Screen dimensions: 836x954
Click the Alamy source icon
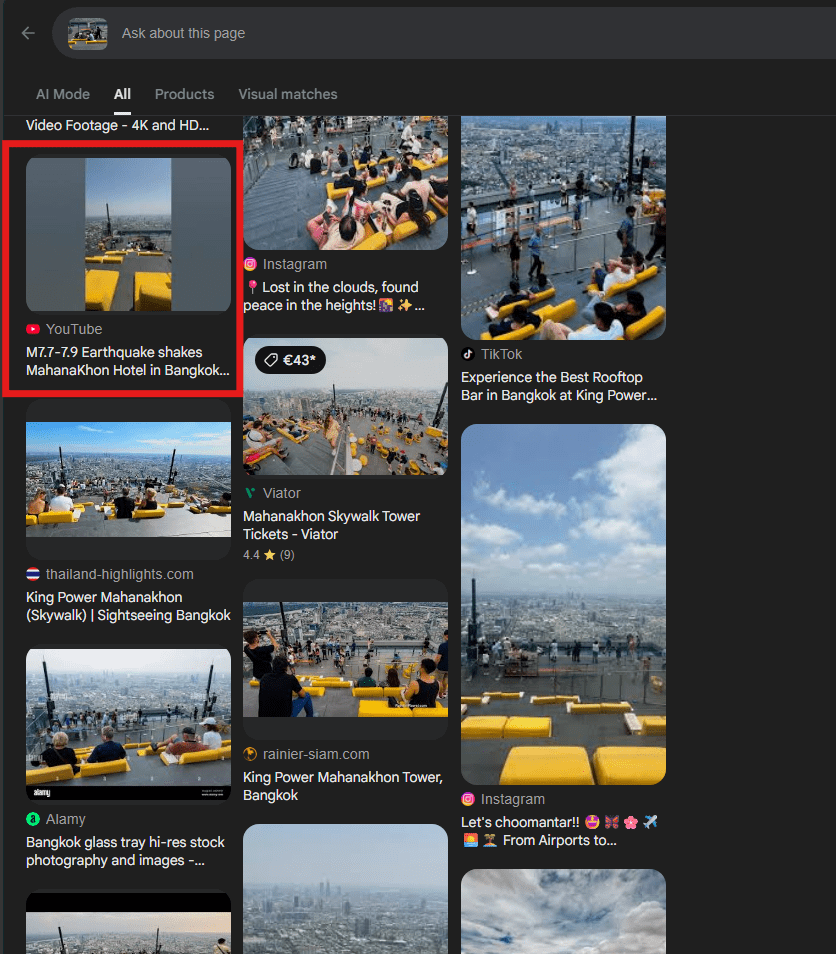[33, 819]
